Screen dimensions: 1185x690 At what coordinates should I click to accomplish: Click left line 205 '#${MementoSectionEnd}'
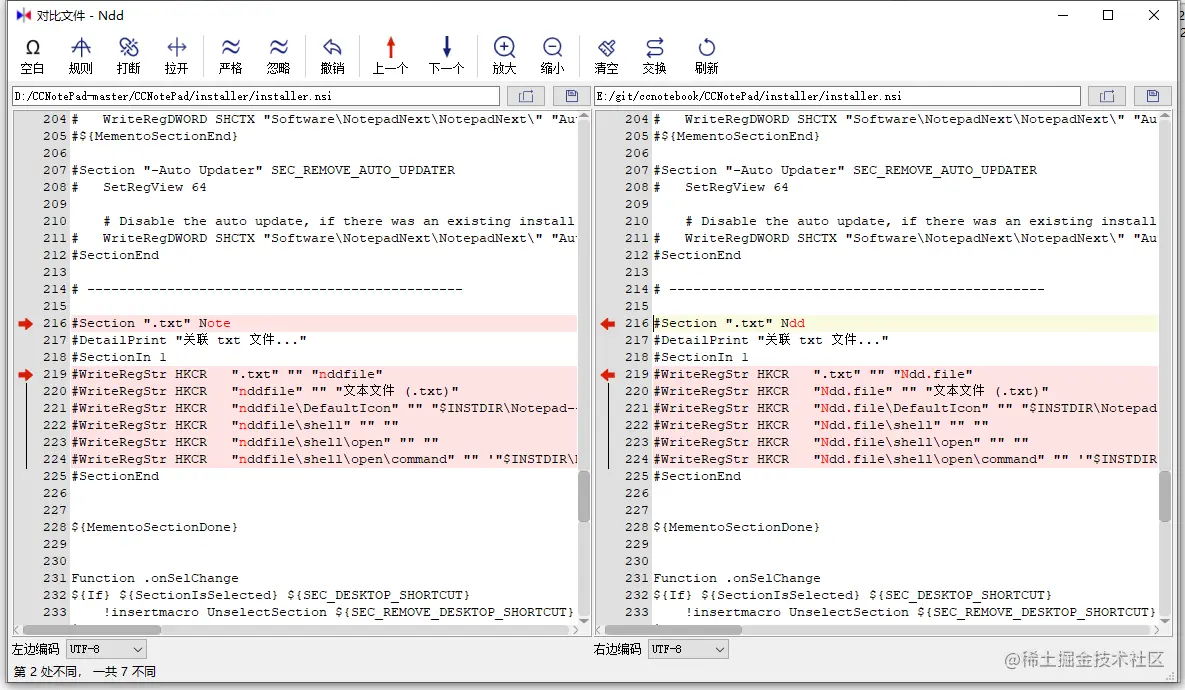point(154,136)
